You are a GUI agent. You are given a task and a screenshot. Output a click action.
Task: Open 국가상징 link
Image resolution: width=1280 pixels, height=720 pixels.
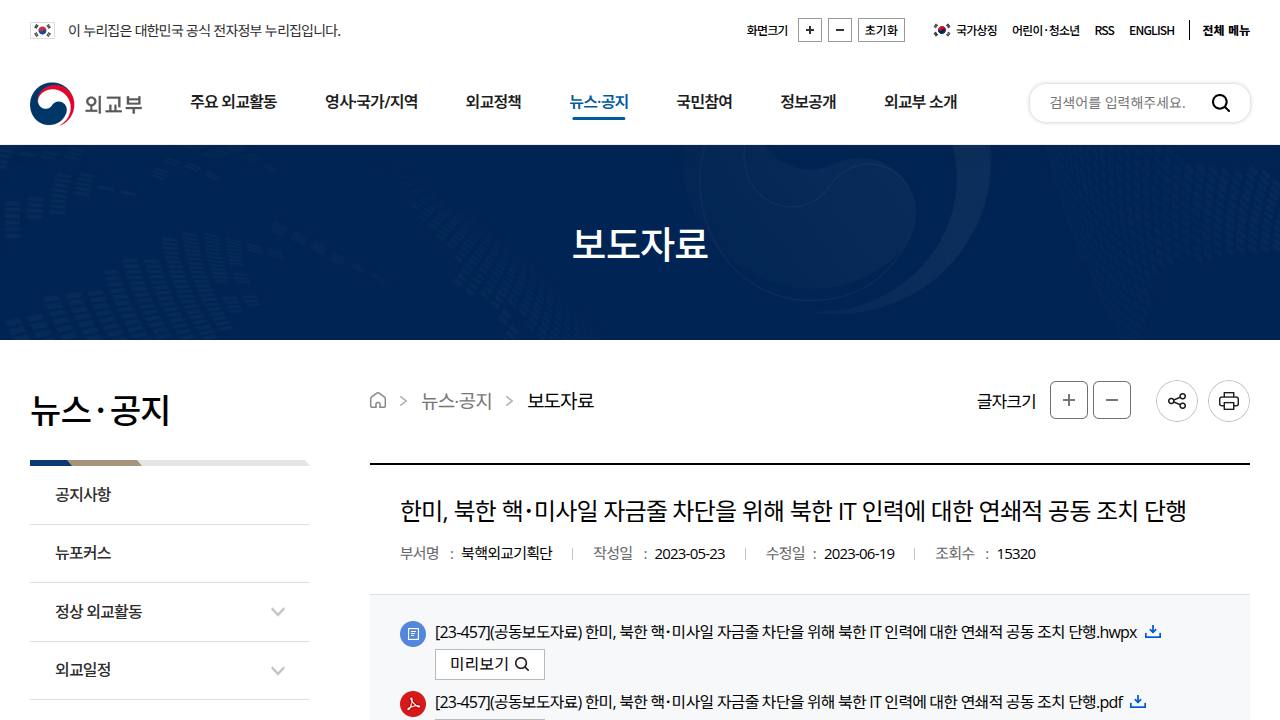tap(965, 30)
